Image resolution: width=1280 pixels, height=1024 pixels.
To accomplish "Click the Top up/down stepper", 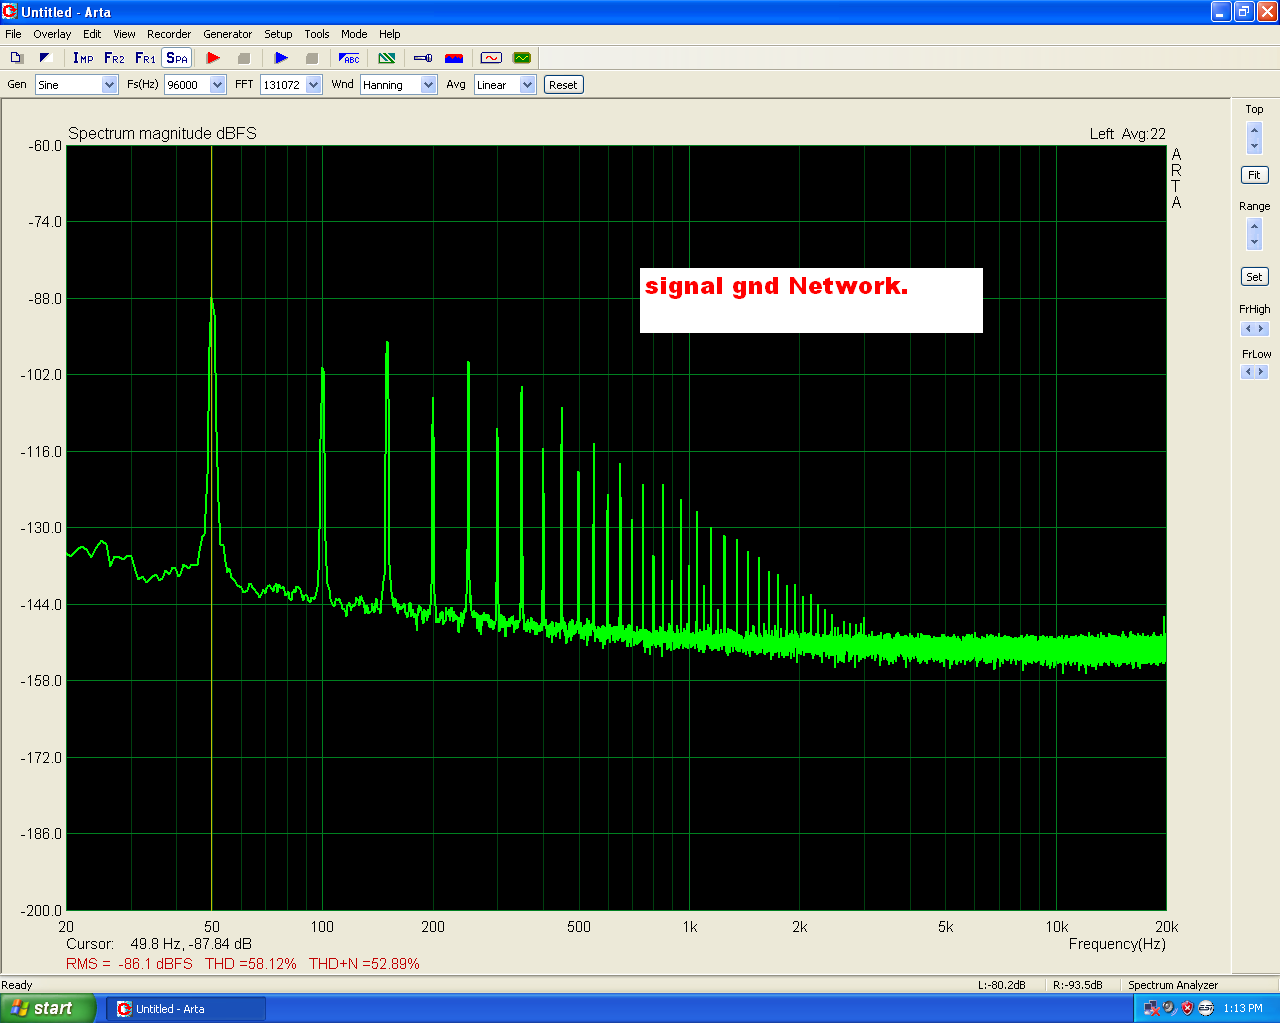I will [1254, 137].
